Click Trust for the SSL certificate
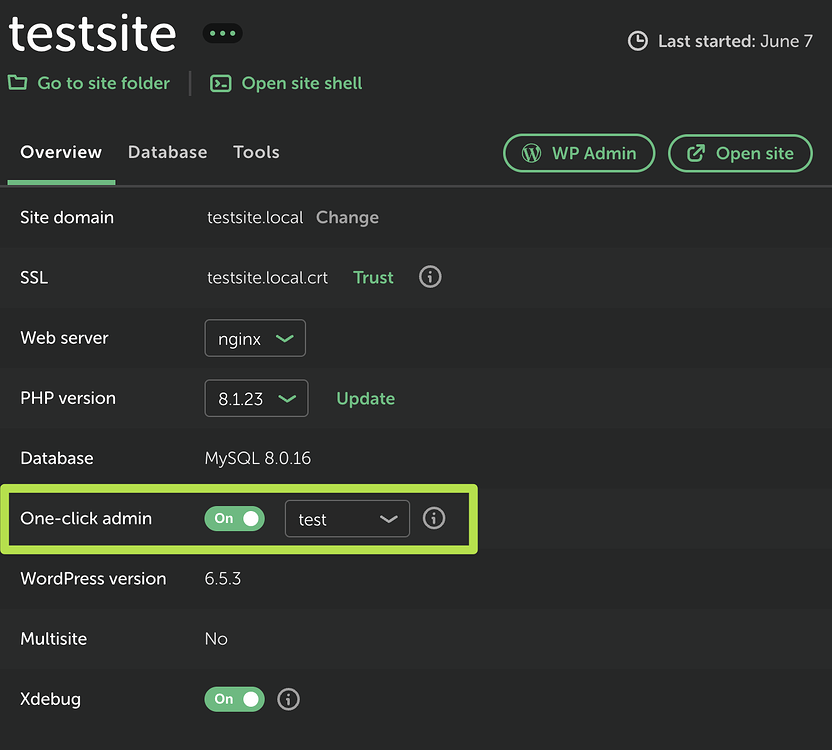The height and width of the screenshot is (750, 832). (x=373, y=277)
